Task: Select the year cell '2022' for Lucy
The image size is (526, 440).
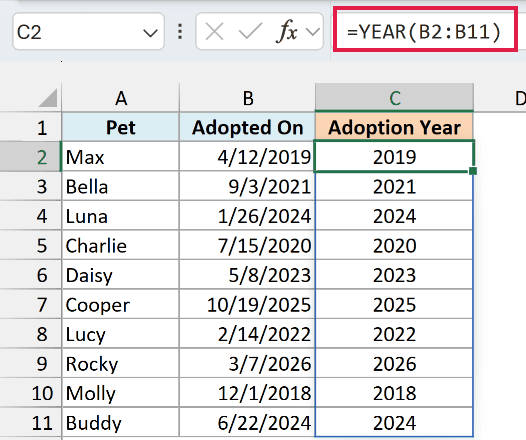Action: (394, 334)
